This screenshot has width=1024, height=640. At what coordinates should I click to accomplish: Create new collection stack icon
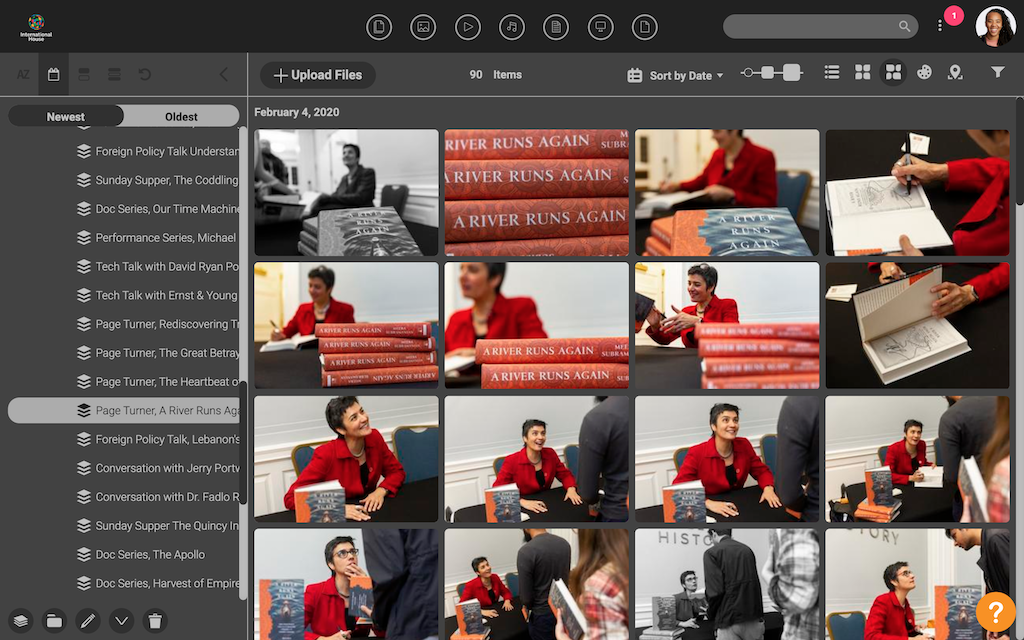tap(21, 620)
